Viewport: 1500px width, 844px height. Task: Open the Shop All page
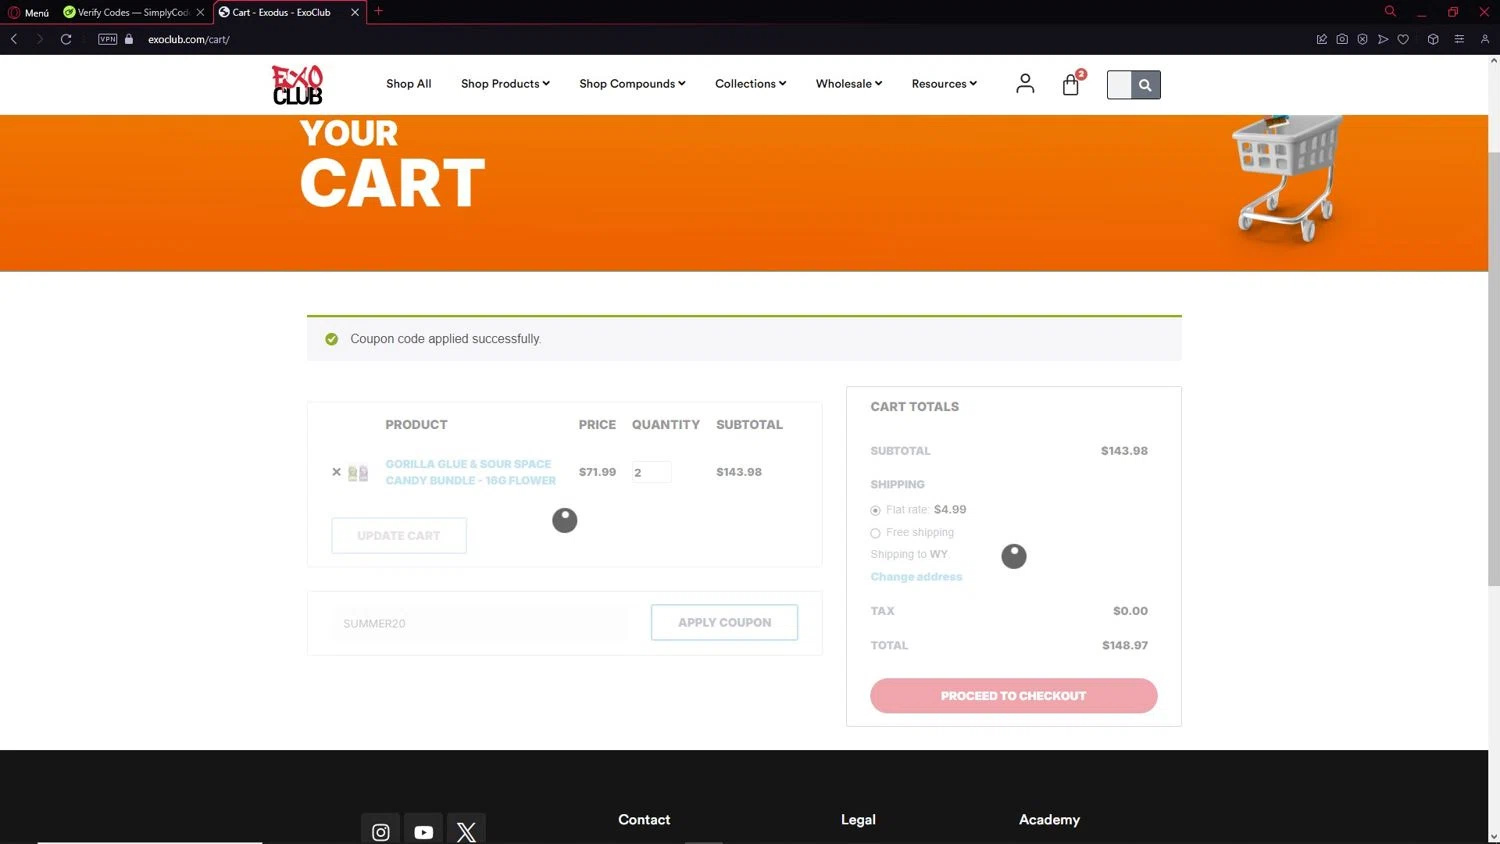[x=408, y=84]
